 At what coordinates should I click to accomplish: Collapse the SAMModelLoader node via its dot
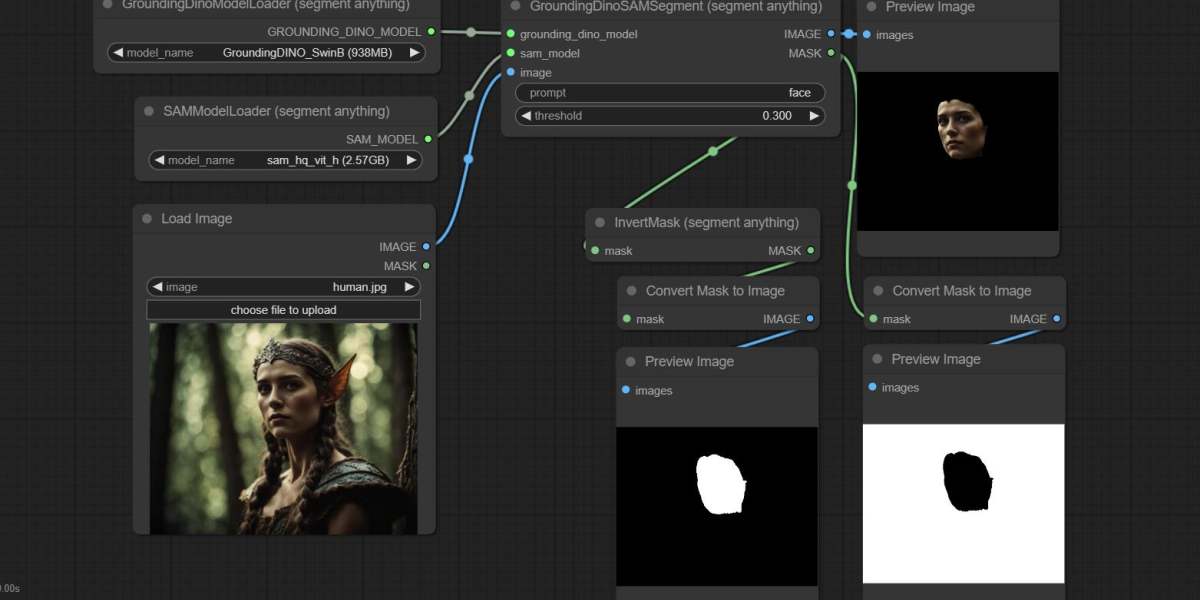[149, 111]
